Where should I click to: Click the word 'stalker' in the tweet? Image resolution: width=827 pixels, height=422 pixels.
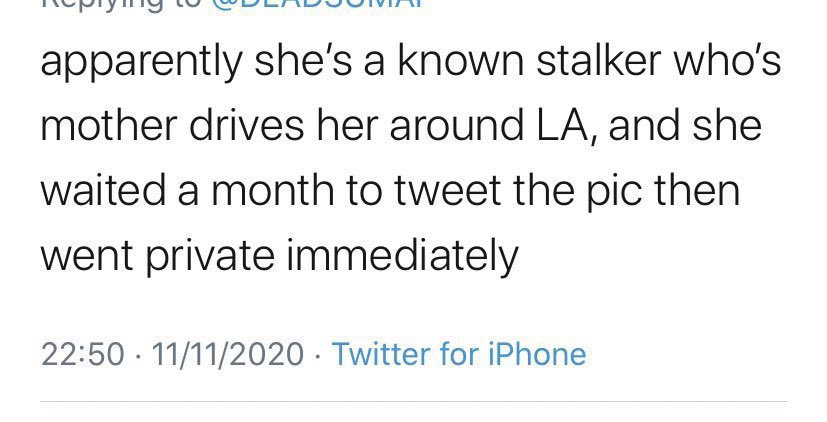[x=599, y=60]
